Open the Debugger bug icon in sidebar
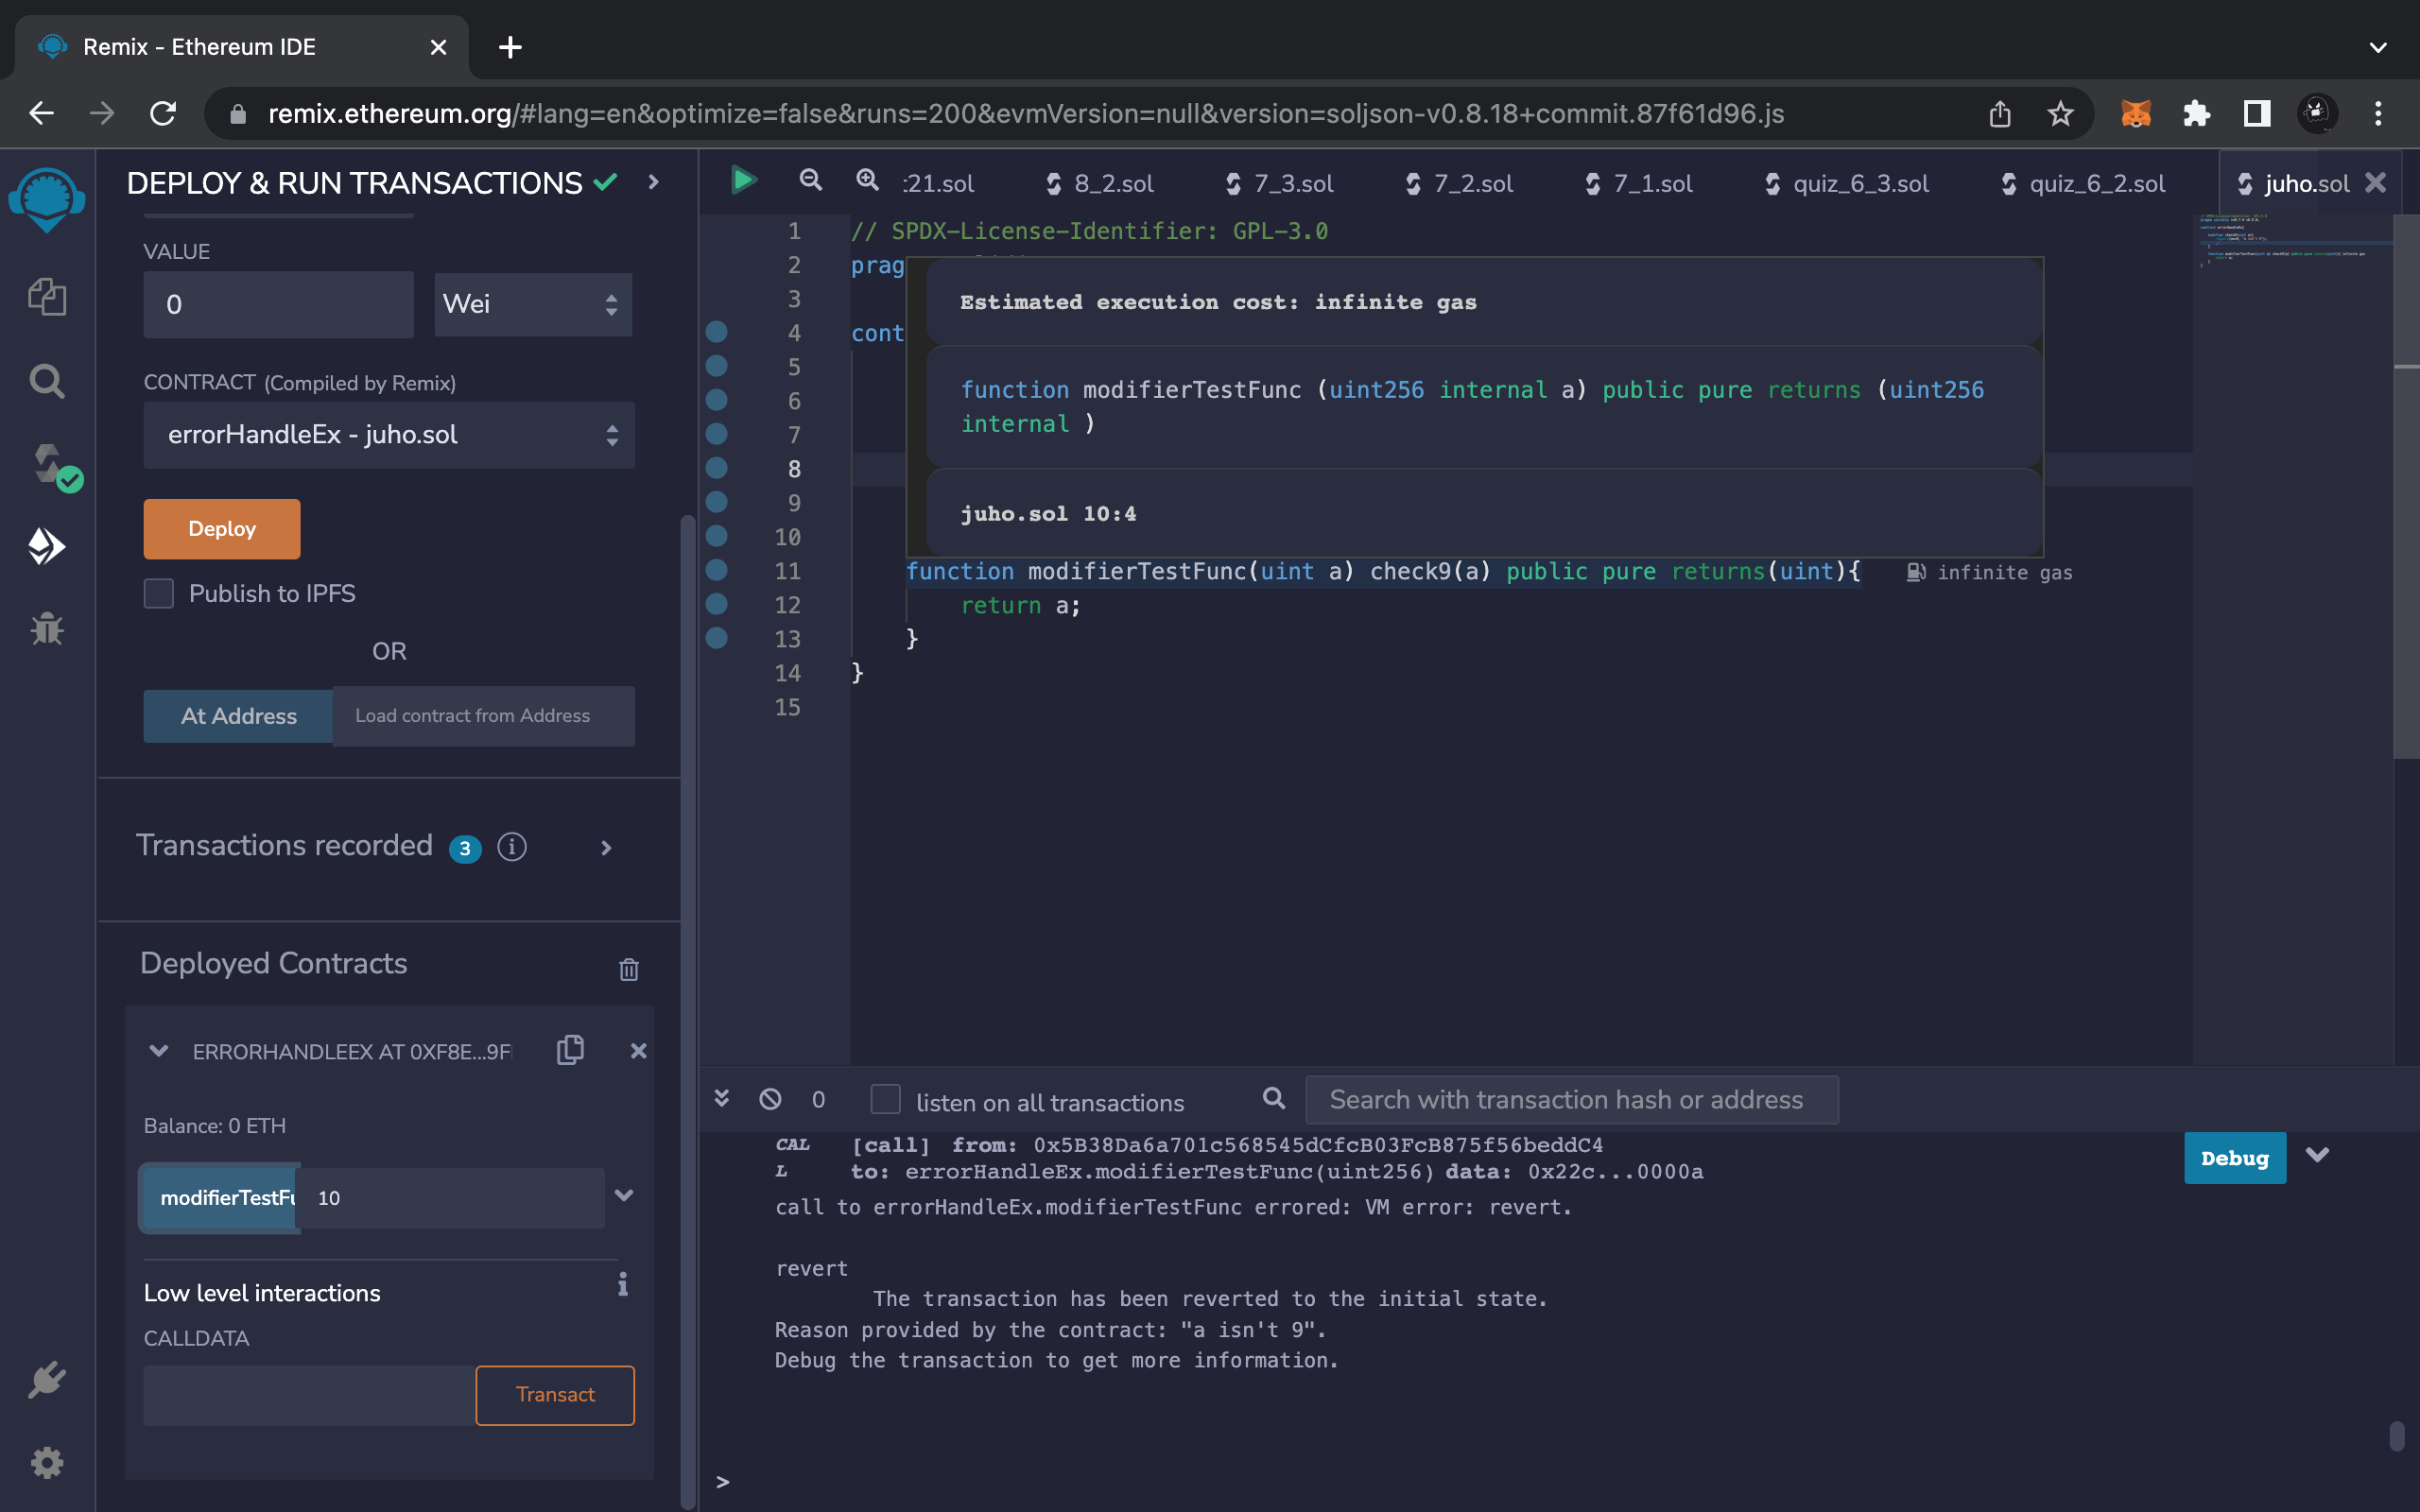 tap(47, 629)
